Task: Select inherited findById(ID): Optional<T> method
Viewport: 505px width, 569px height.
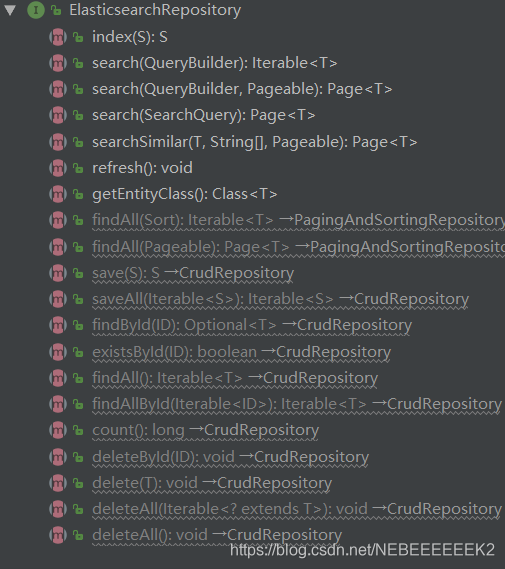Action: point(252,325)
